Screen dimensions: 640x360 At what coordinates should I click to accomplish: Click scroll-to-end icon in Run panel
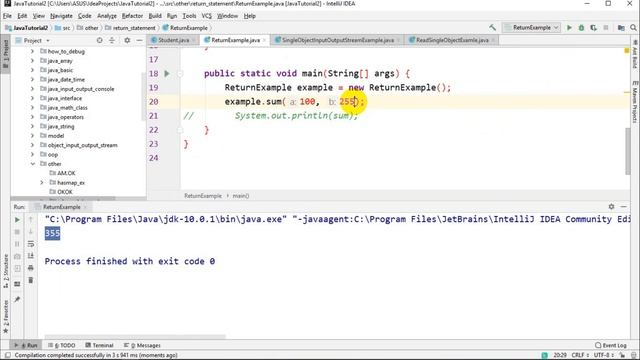coord(31,256)
